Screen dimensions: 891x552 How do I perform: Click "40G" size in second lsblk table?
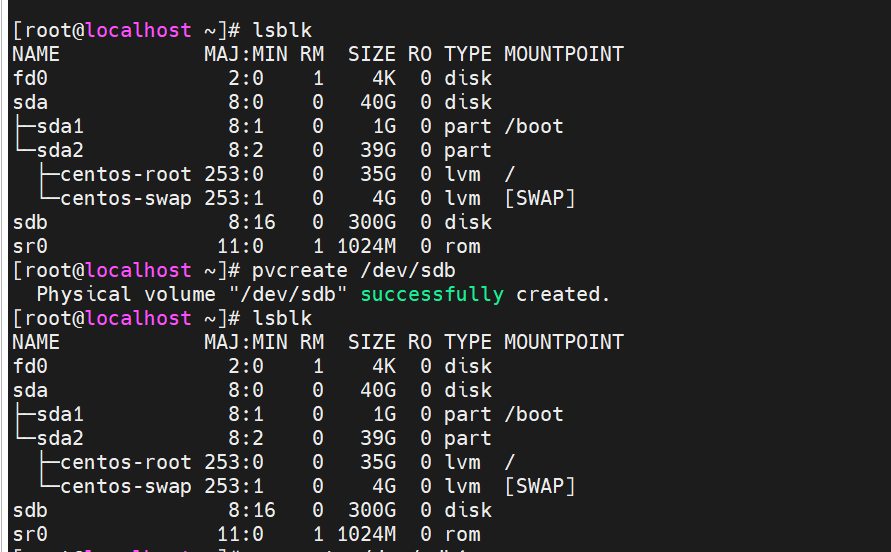pos(378,391)
